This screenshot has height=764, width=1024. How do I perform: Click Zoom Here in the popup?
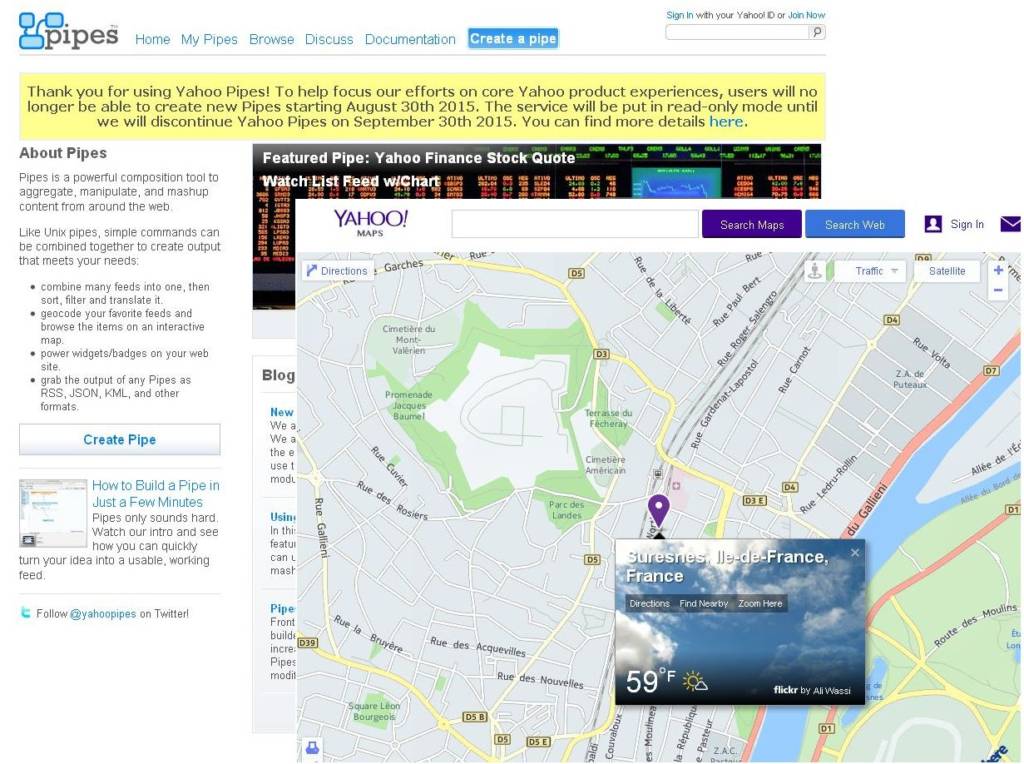tap(760, 603)
